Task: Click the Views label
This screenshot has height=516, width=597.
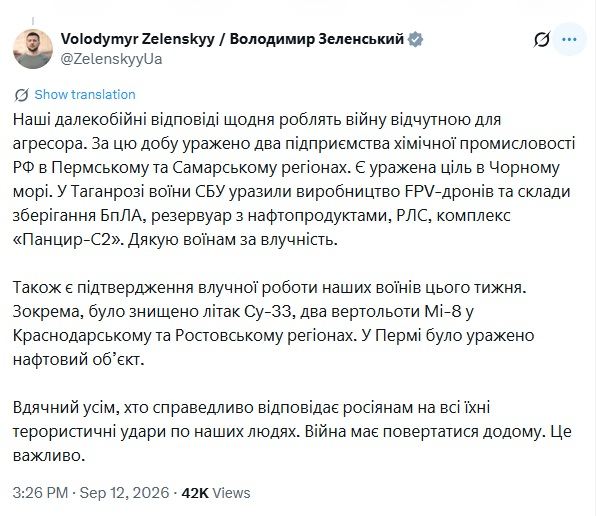Action: (231, 493)
